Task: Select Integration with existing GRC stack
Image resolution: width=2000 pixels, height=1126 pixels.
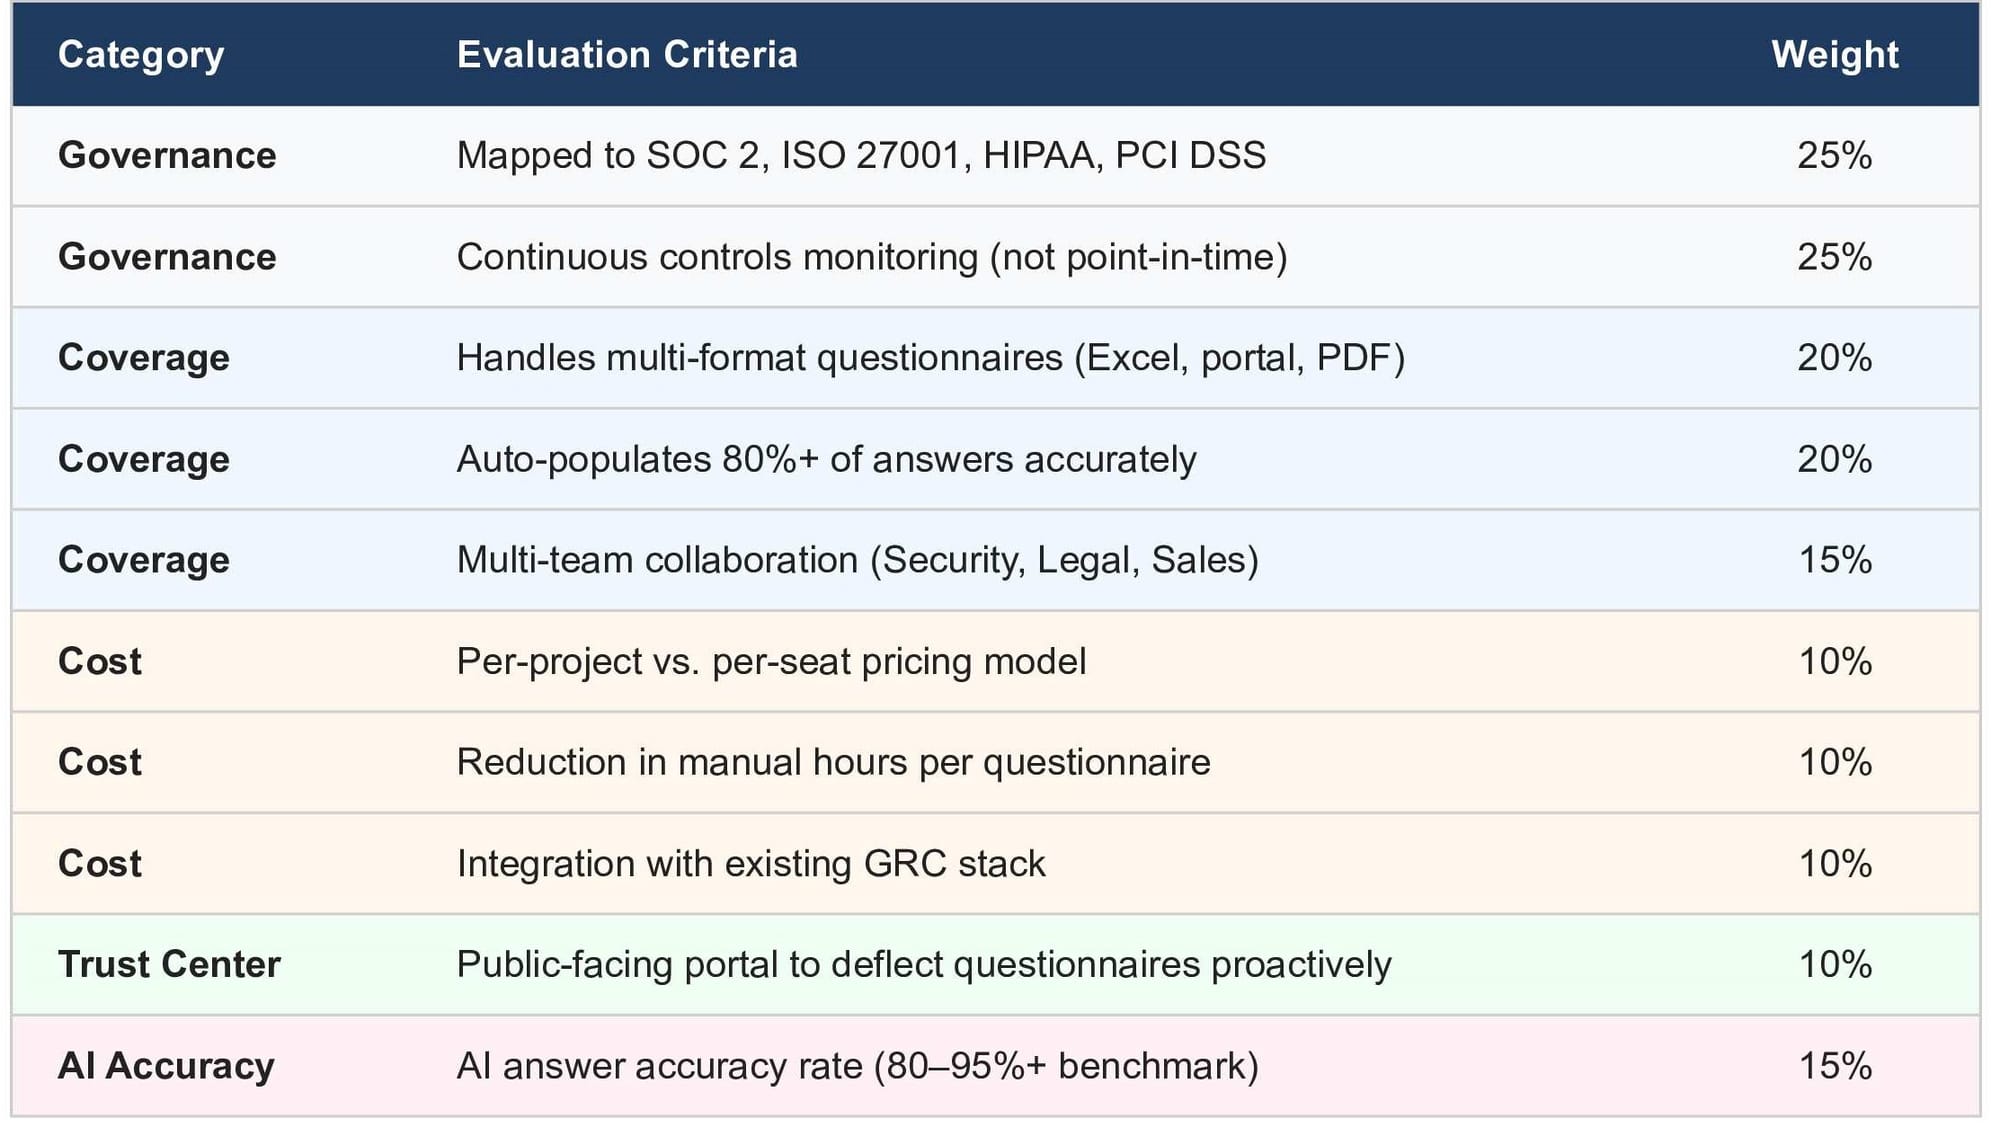Action: click(x=751, y=863)
